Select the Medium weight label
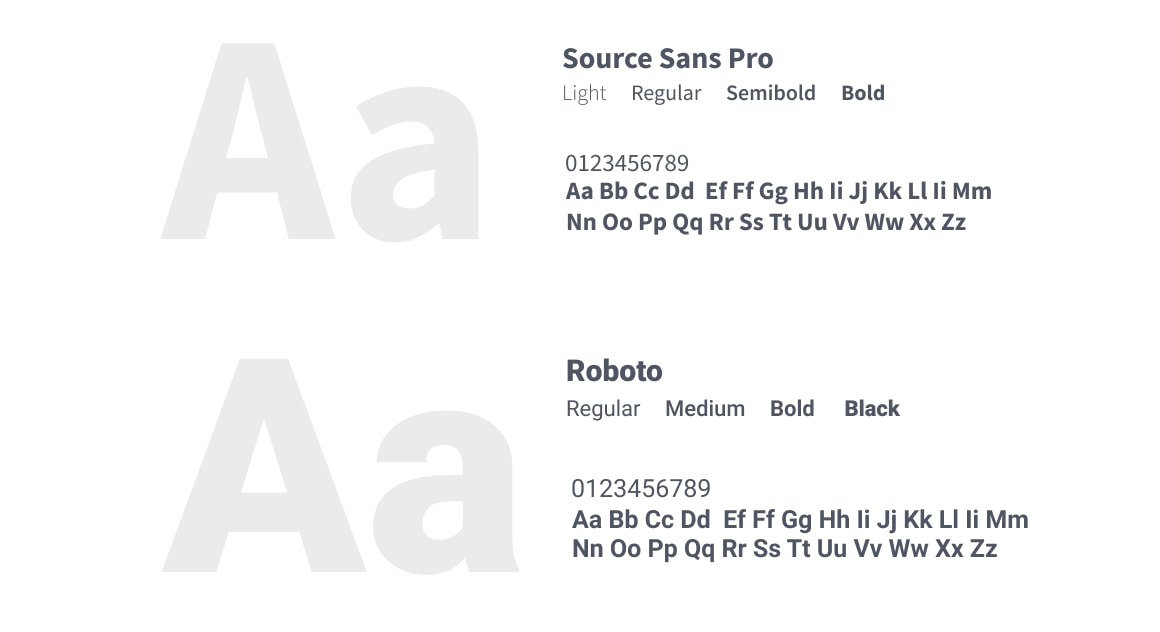Image resolution: width=1160 pixels, height=632 pixels. [705, 409]
